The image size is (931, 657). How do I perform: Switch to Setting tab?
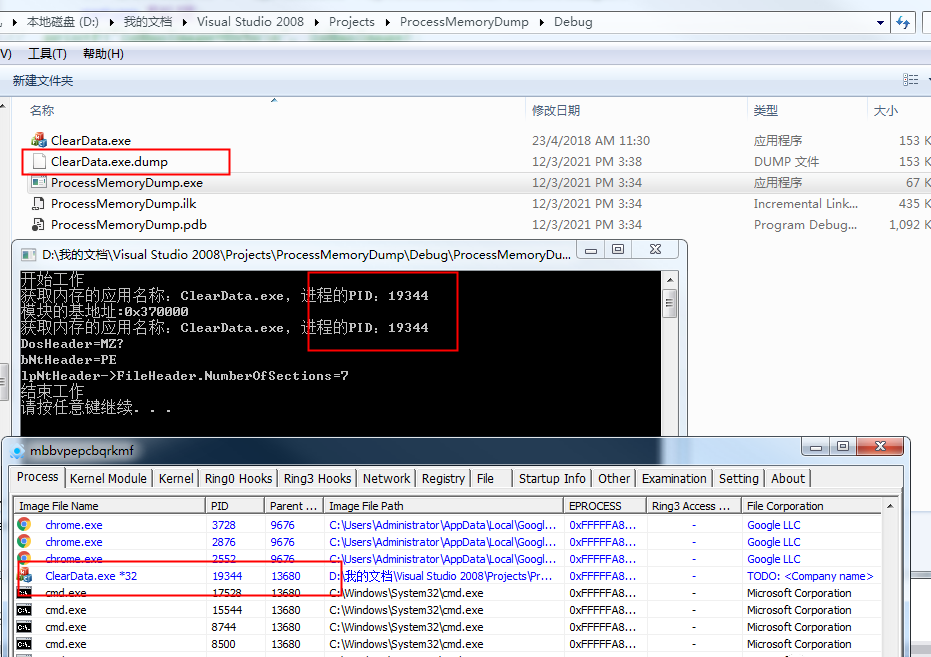click(739, 478)
